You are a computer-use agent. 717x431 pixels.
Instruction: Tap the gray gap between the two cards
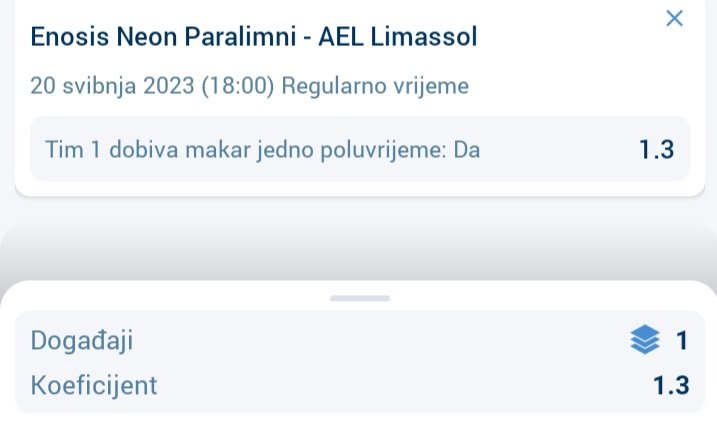360,238
